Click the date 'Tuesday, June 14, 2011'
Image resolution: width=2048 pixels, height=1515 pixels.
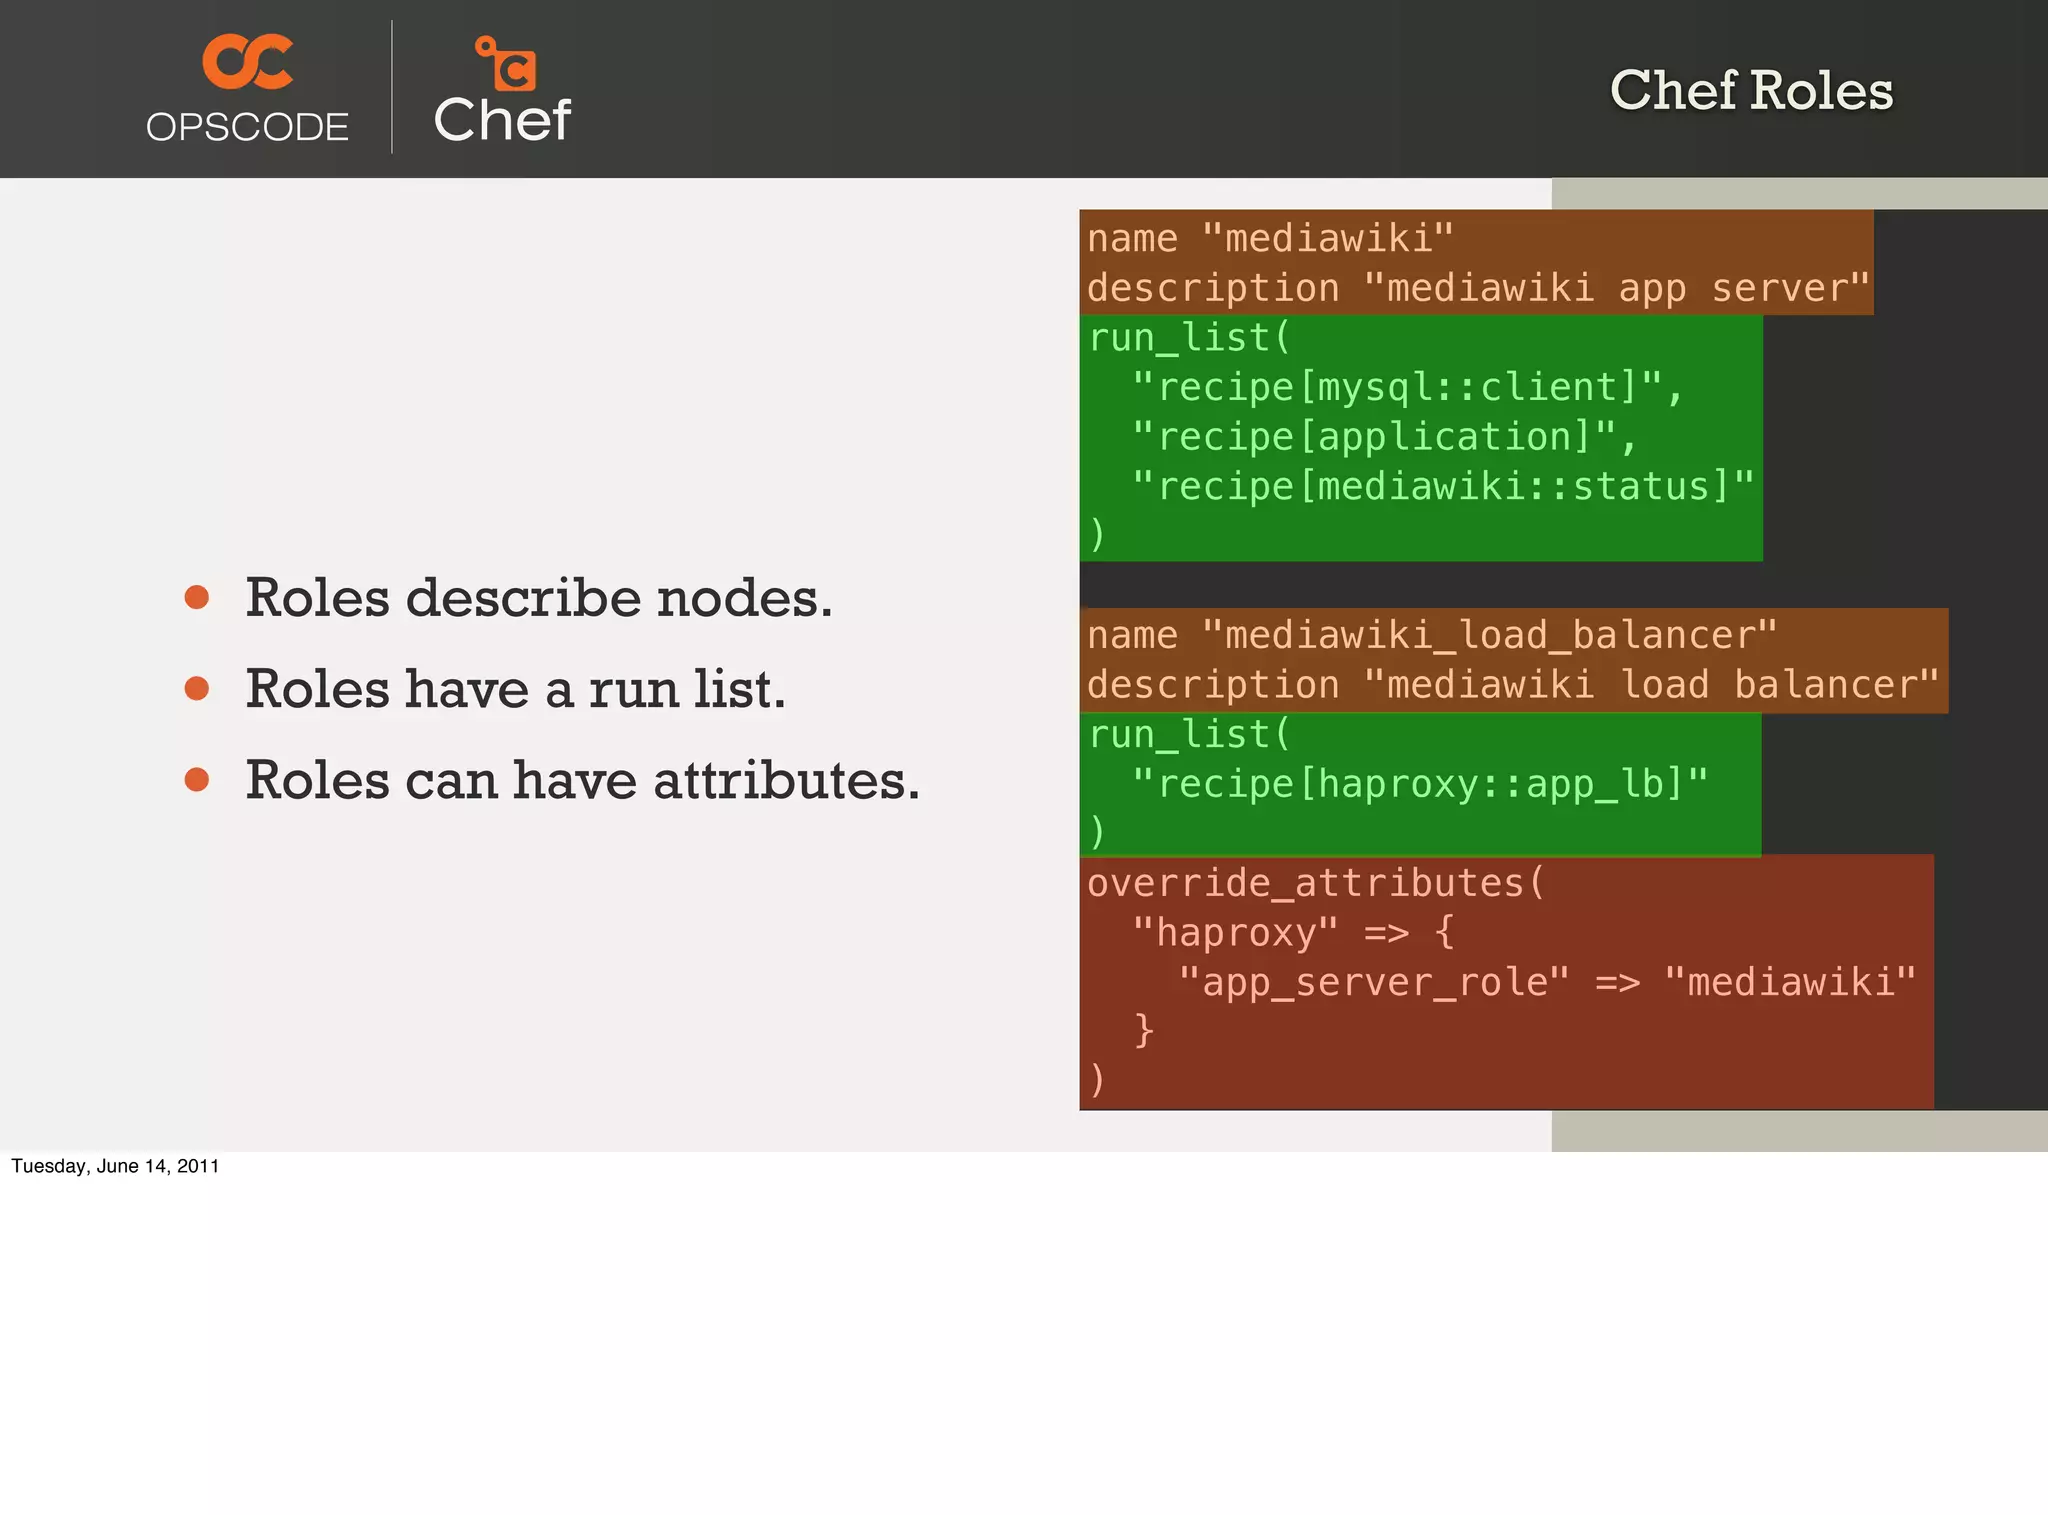click(x=115, y=1166)
